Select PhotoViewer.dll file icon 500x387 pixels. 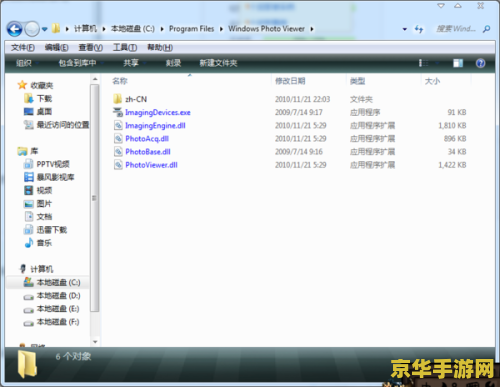(118, 165)
